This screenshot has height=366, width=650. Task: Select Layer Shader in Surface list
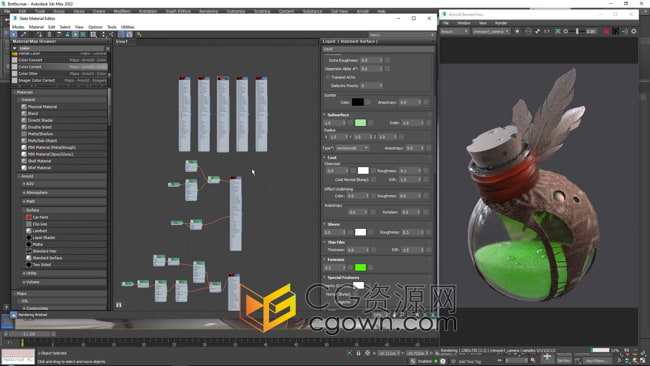(x=44, y=238)
